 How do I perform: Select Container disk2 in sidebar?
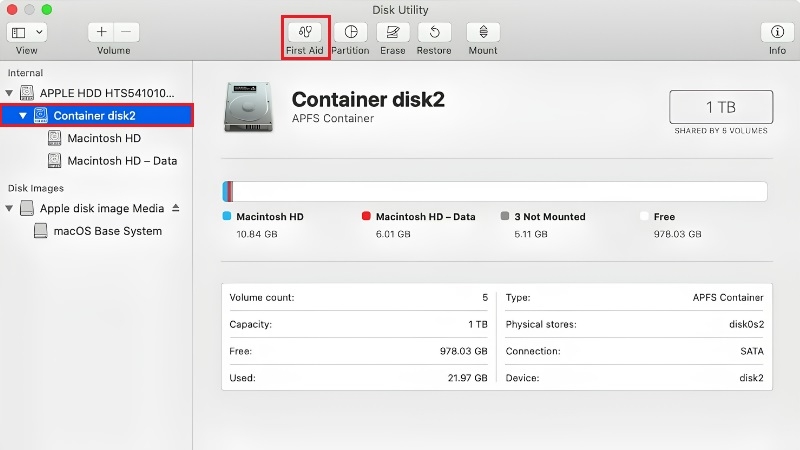(97, 115)
